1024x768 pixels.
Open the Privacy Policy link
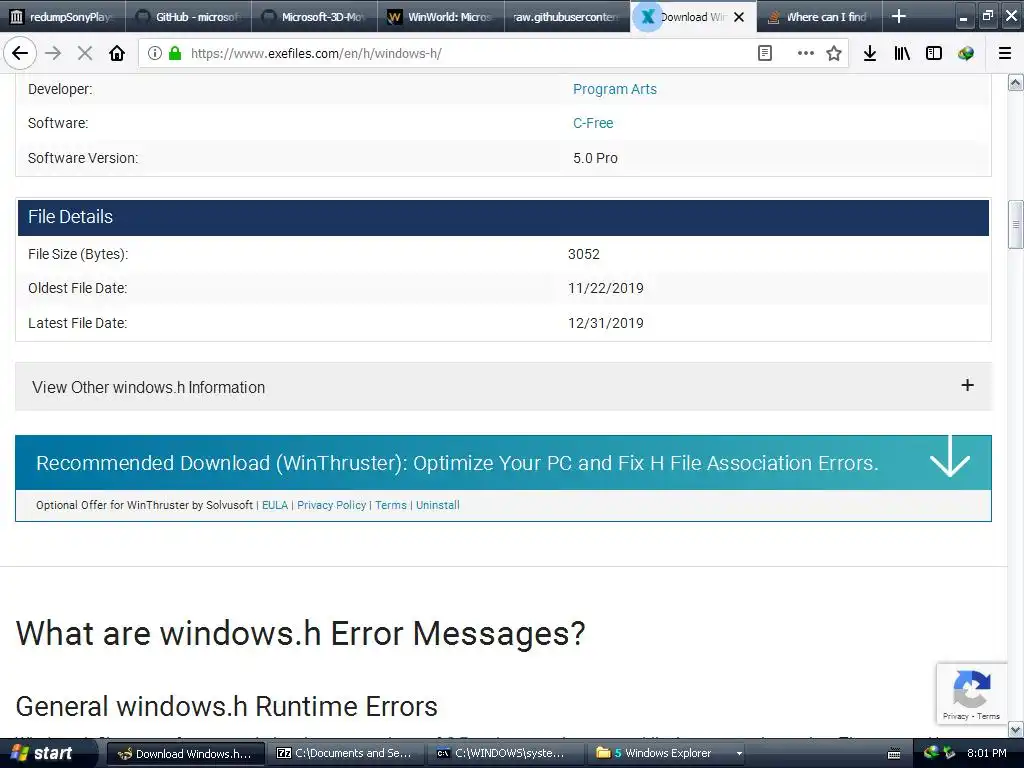tap(331, 505)
